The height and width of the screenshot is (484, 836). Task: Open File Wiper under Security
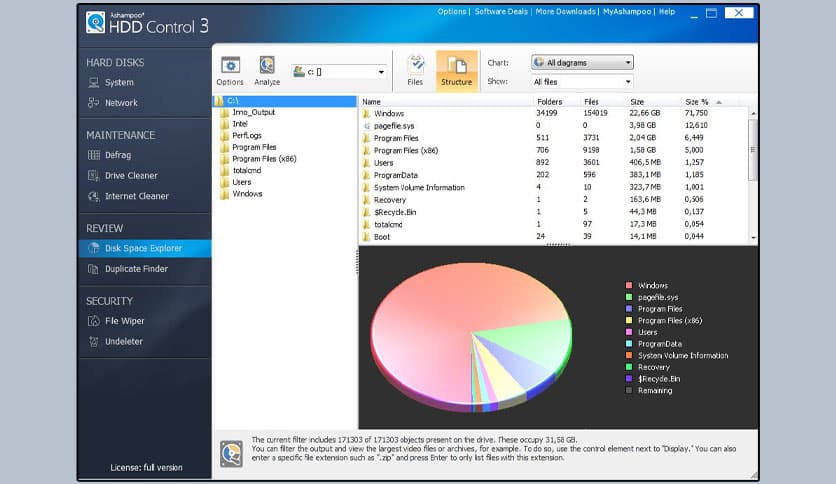(x=124, y=321)
